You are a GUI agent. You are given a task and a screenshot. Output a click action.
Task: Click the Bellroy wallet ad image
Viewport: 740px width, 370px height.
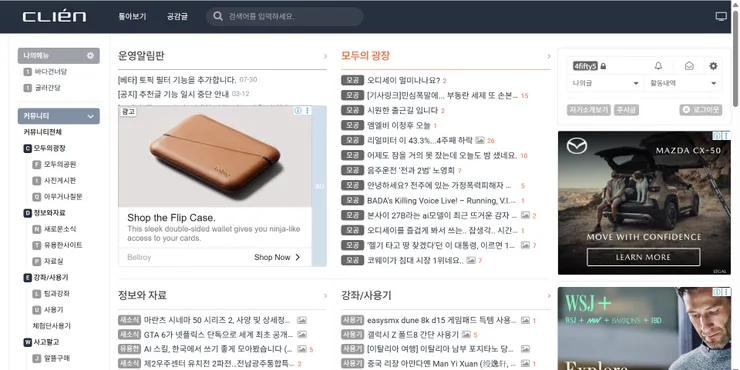[x=215, y=157]
